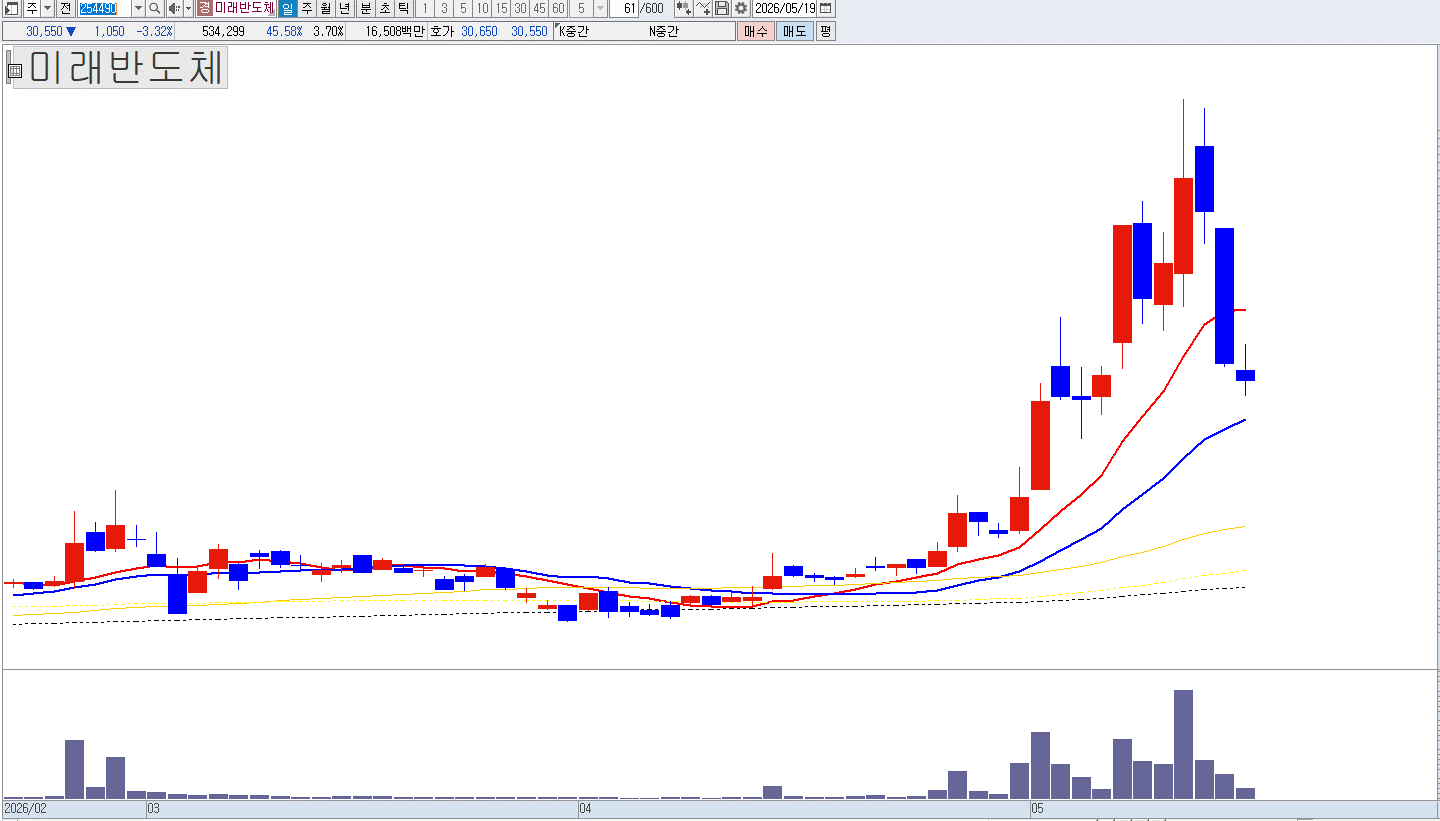The width and height of the screenshot is (1440, 821).
Task: Click the speaker sound icon
Action: coord(174,8)
